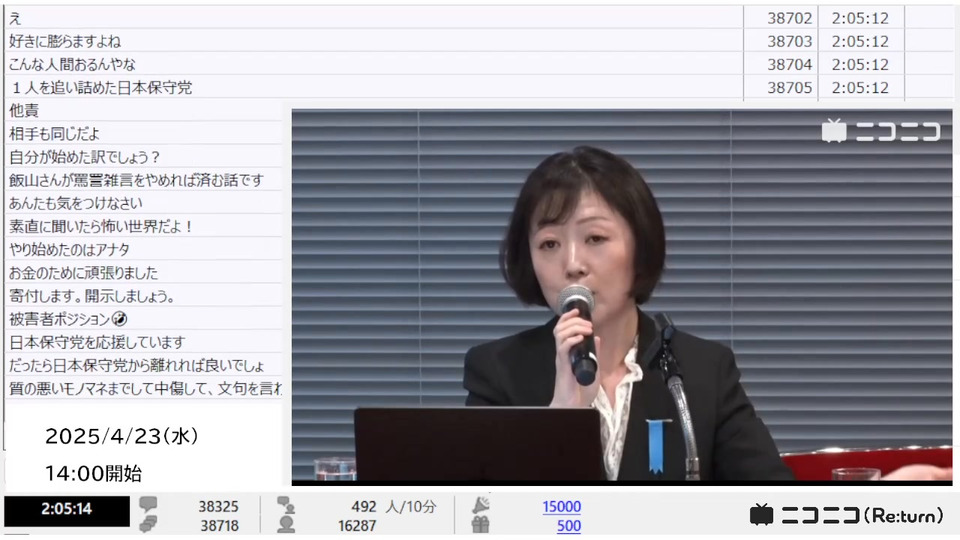Select comment beginning '飯山さんが罵詈雑言'
The height and width of the screenshot is (540, 960).
144,180
